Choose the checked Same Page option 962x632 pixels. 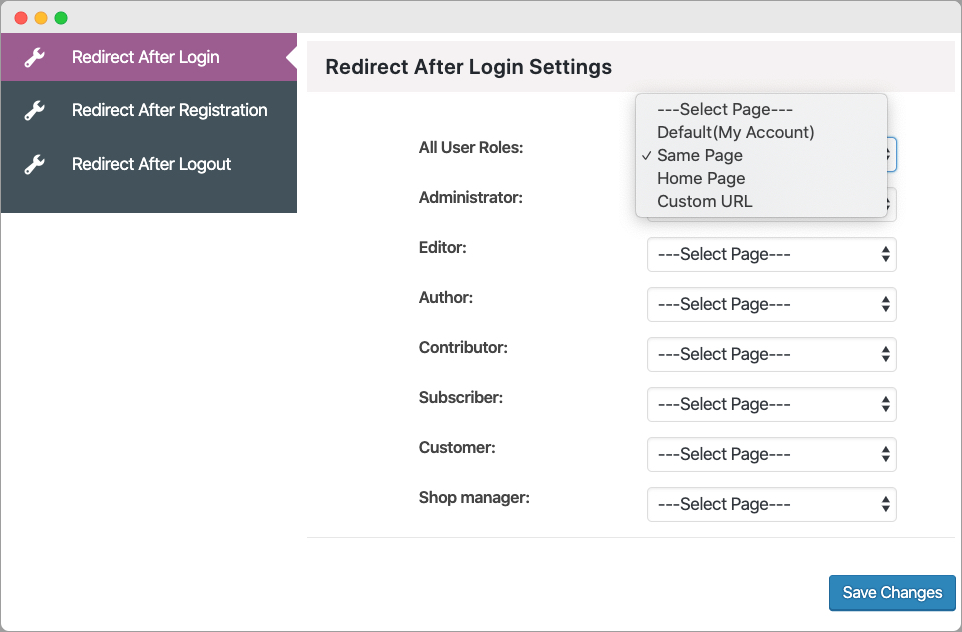pos(700,155)
